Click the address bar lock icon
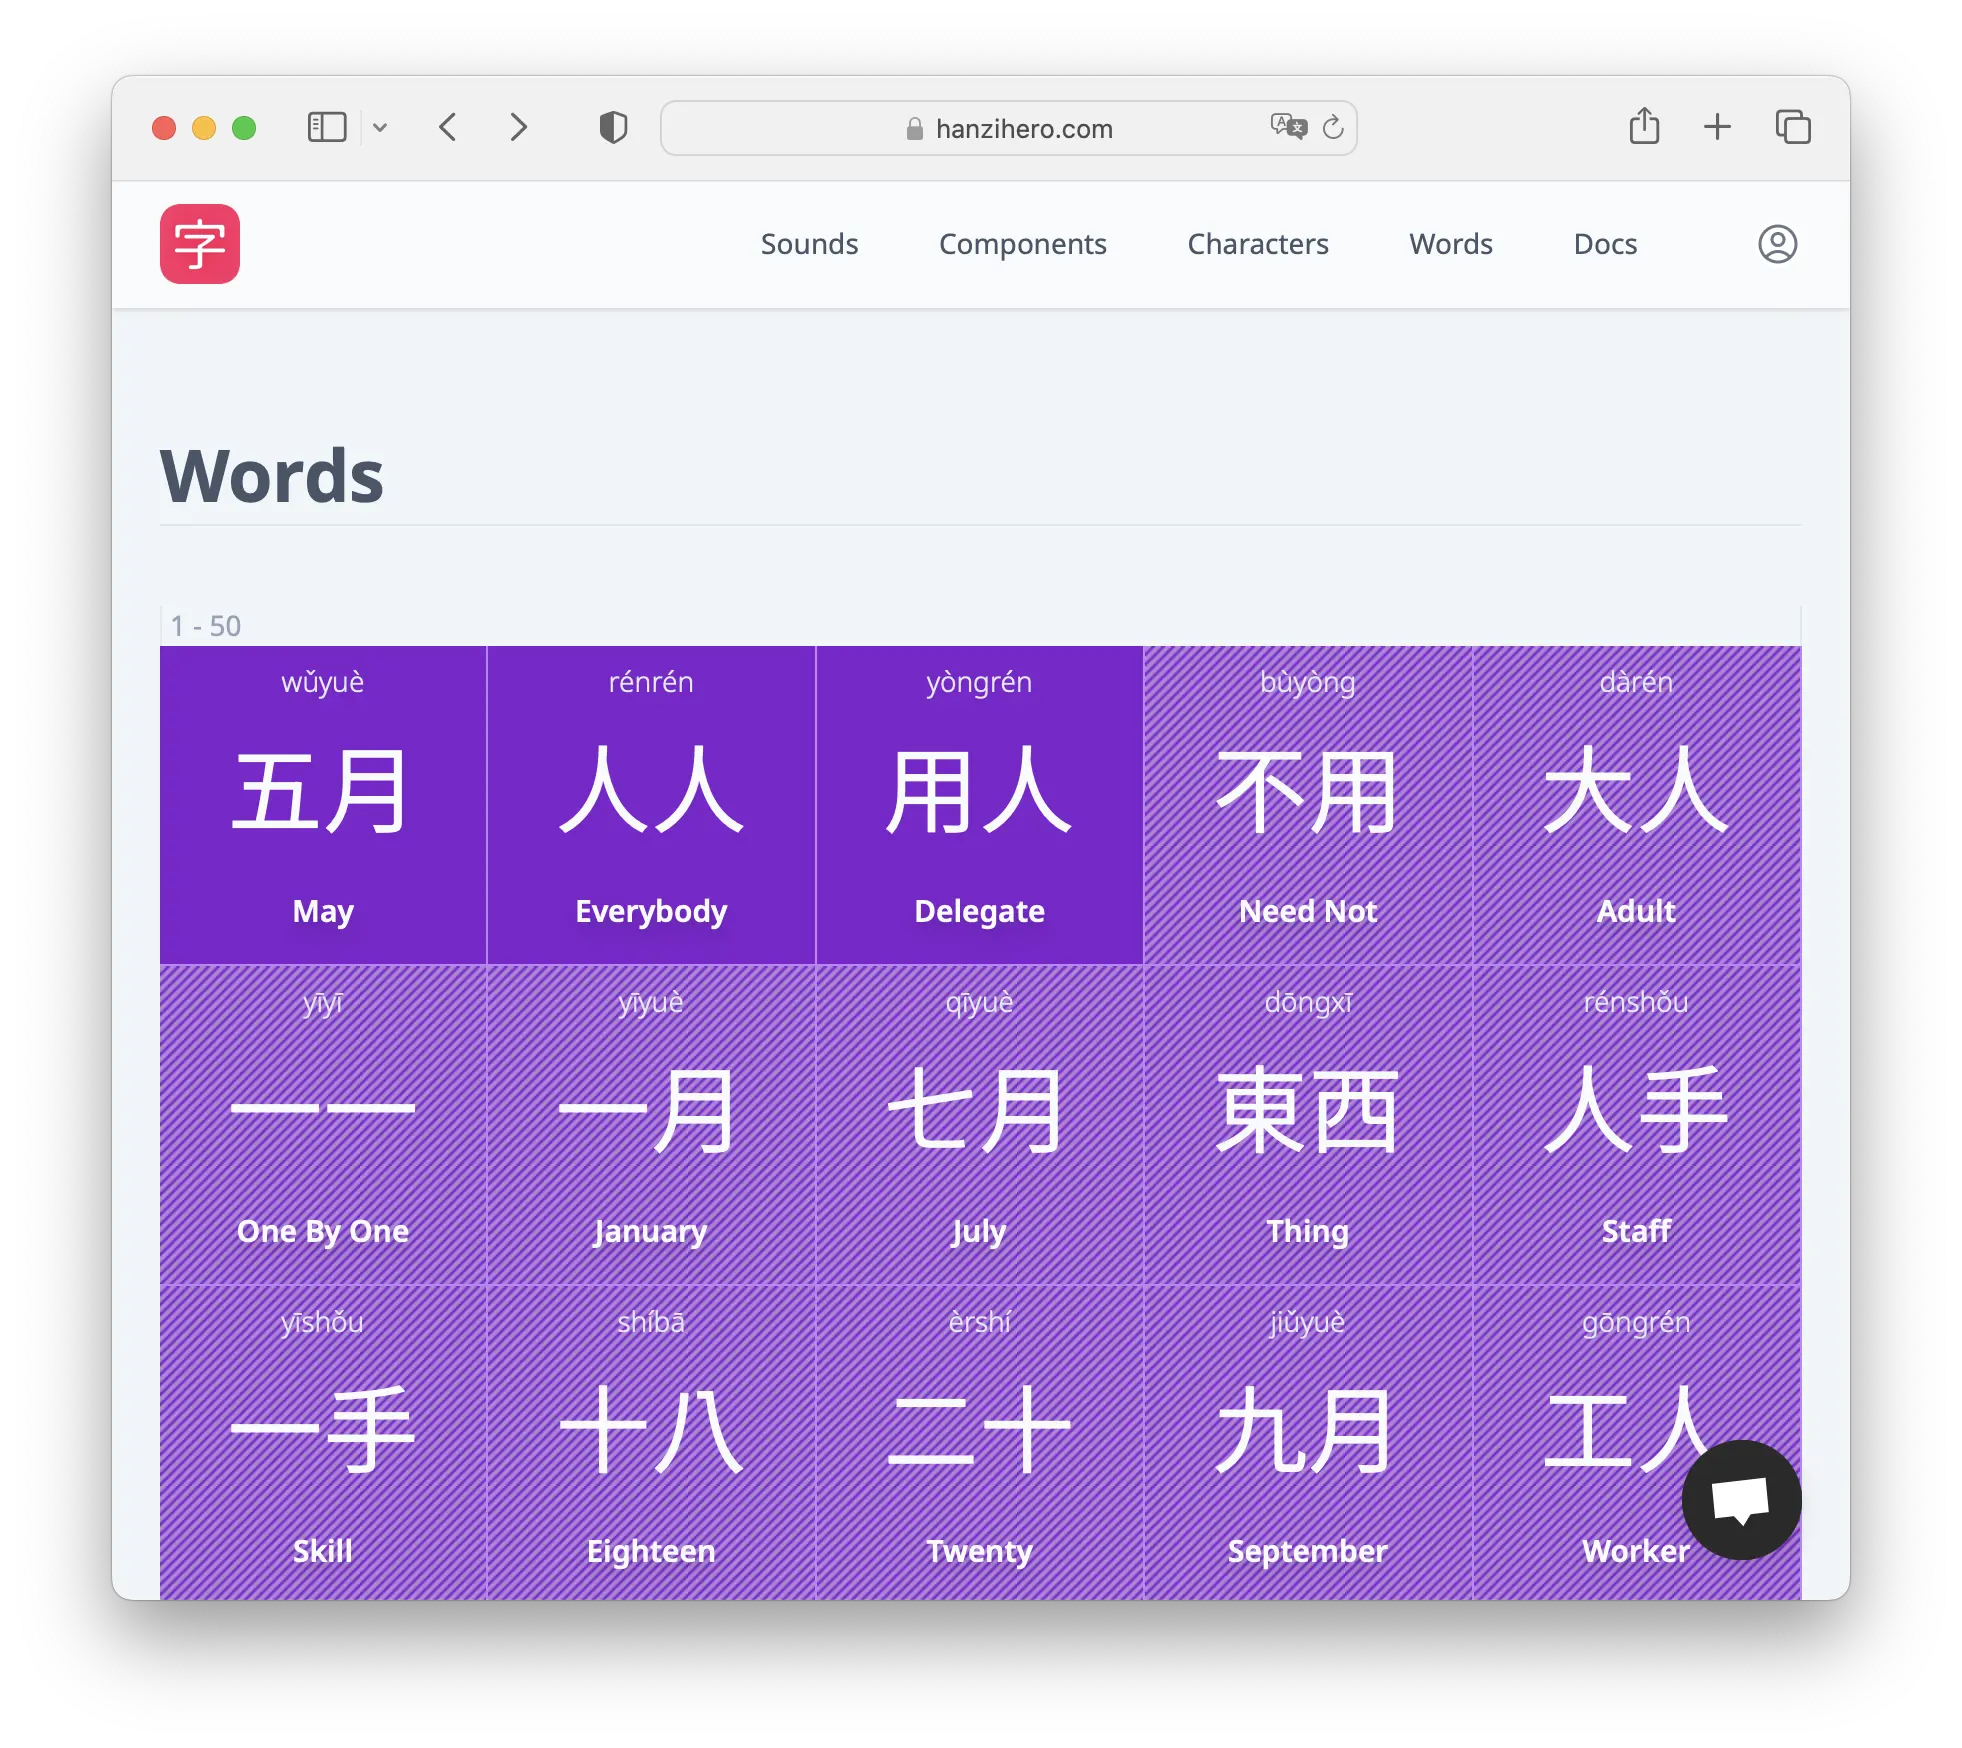 tap(914, 128)
